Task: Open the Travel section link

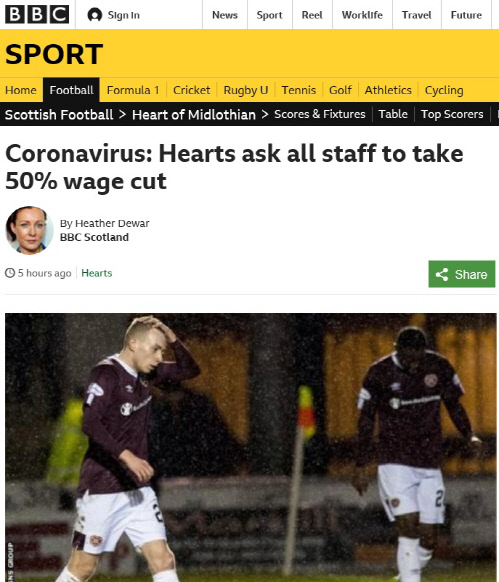Action: point(417,15)
